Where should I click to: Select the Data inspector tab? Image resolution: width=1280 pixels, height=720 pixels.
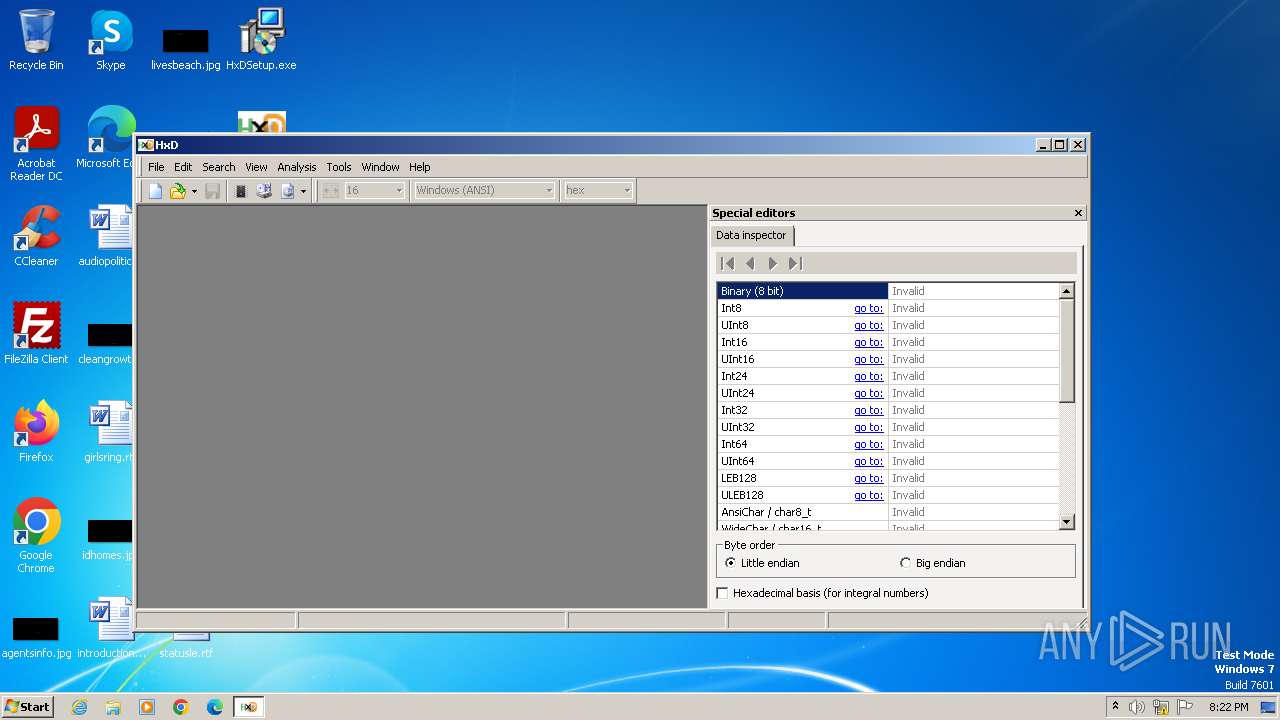tap(752, 235)
